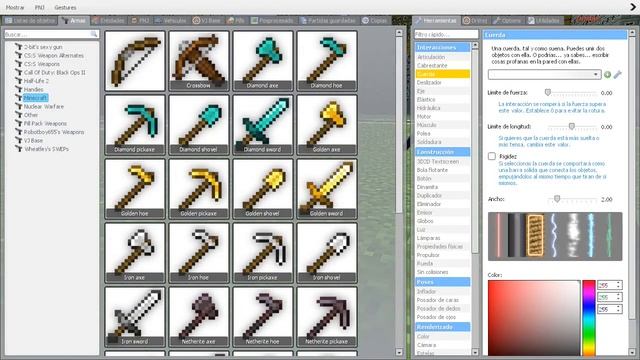
Task: Open CS:S Weapons category
Action: pos(42,64)
